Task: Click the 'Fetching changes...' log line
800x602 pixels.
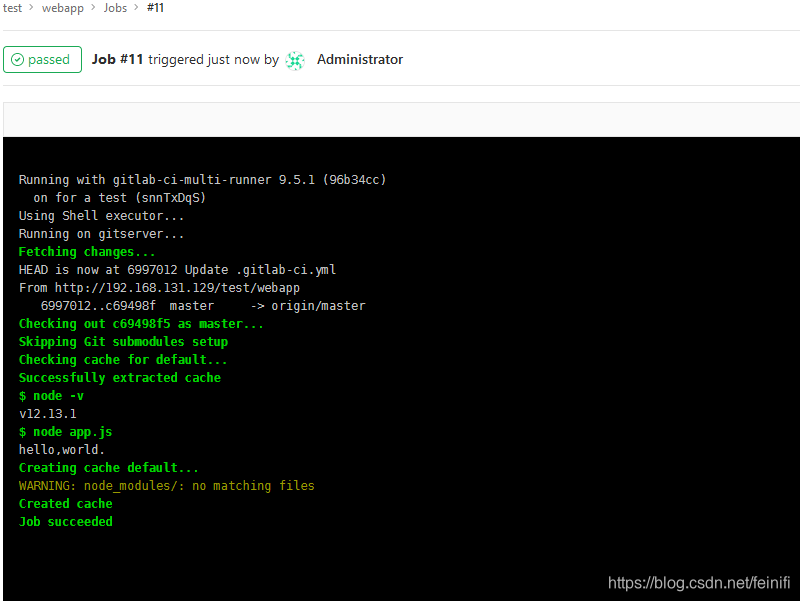Action: click(x=87, y=252)
